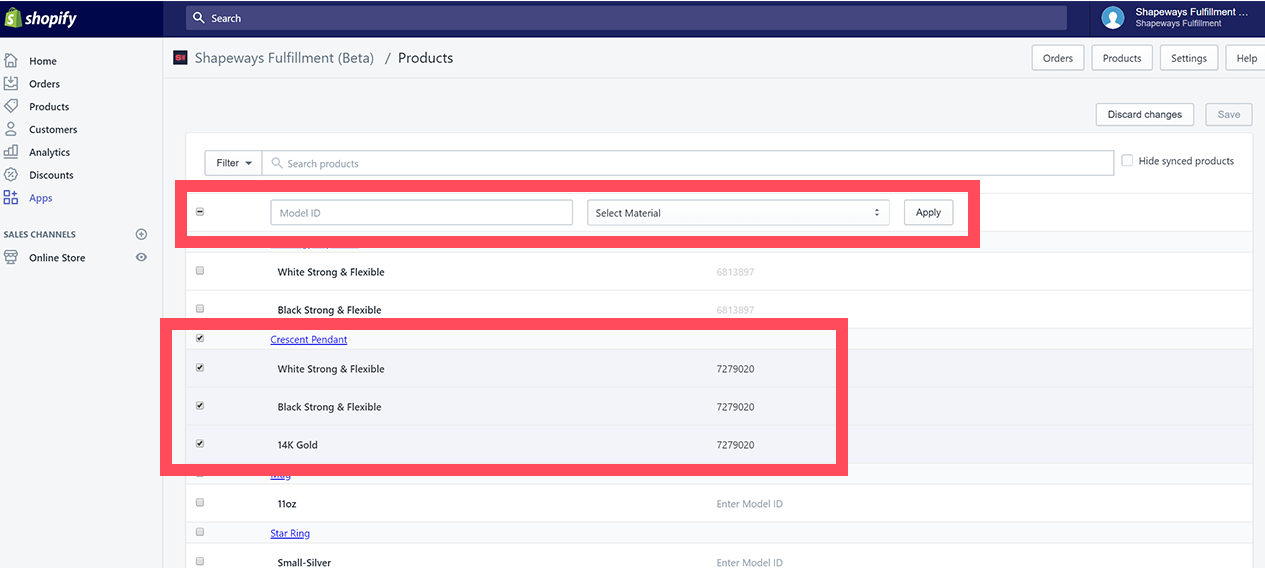Click the Save button
The height and width of the screenshot is (568, 1265).
tap(1229, 114)
